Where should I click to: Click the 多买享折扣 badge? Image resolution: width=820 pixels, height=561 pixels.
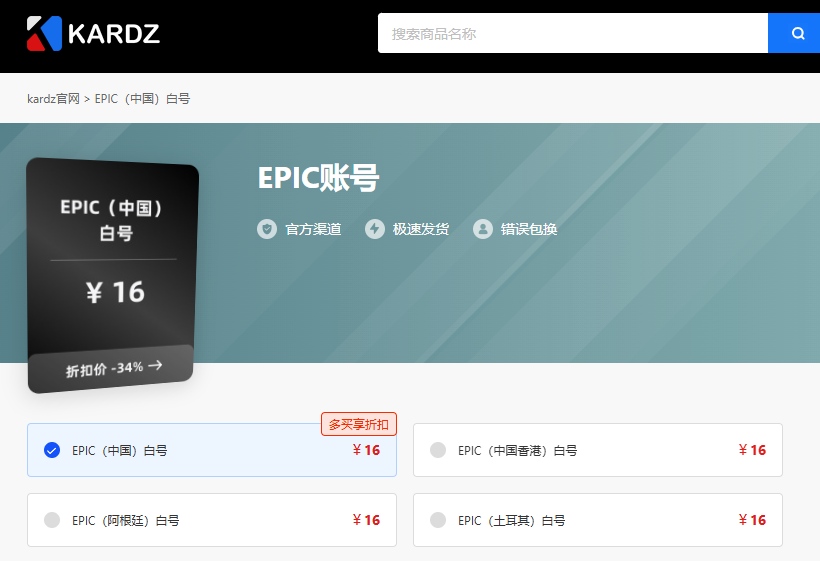[x=359, y=424]
